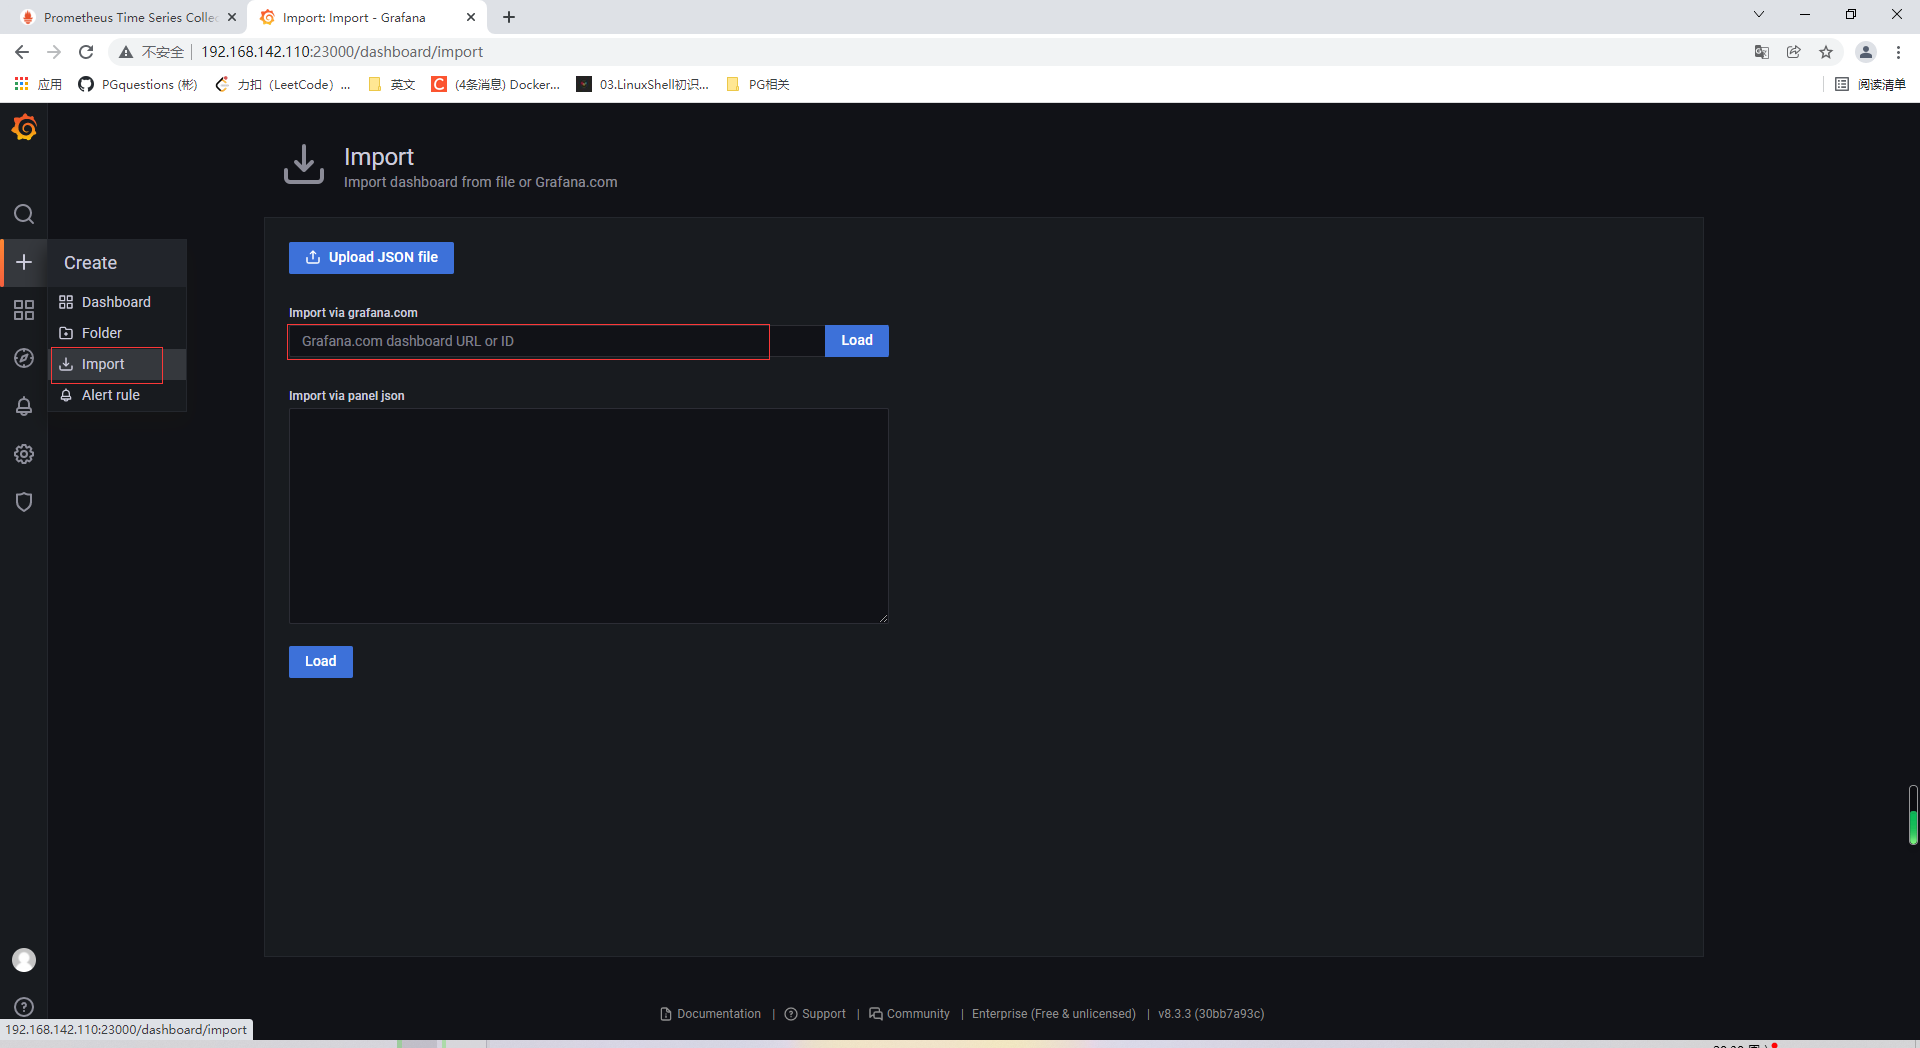This screenshot has height=1048, width=1920.
Task: Open the Chrome three-dot menu
Action: [1898, 52]
